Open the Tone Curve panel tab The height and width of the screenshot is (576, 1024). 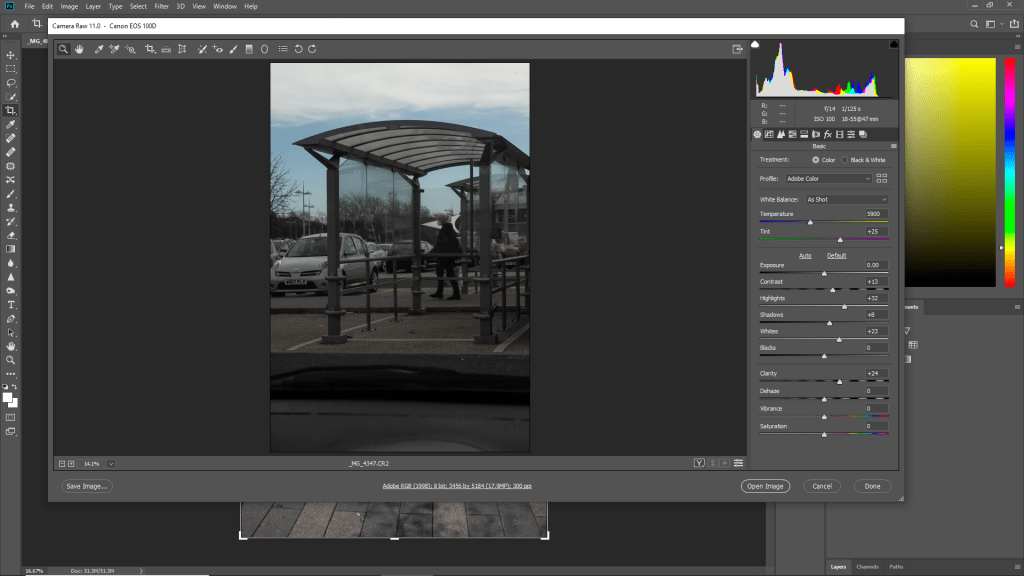(x=768, y=134)
